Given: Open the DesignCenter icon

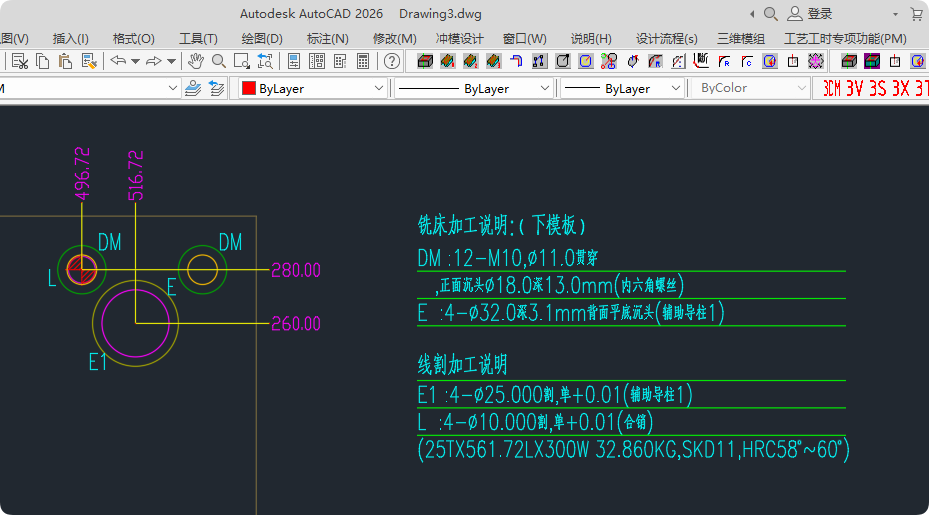Looking at the screenshot, I should pos(317,61).
